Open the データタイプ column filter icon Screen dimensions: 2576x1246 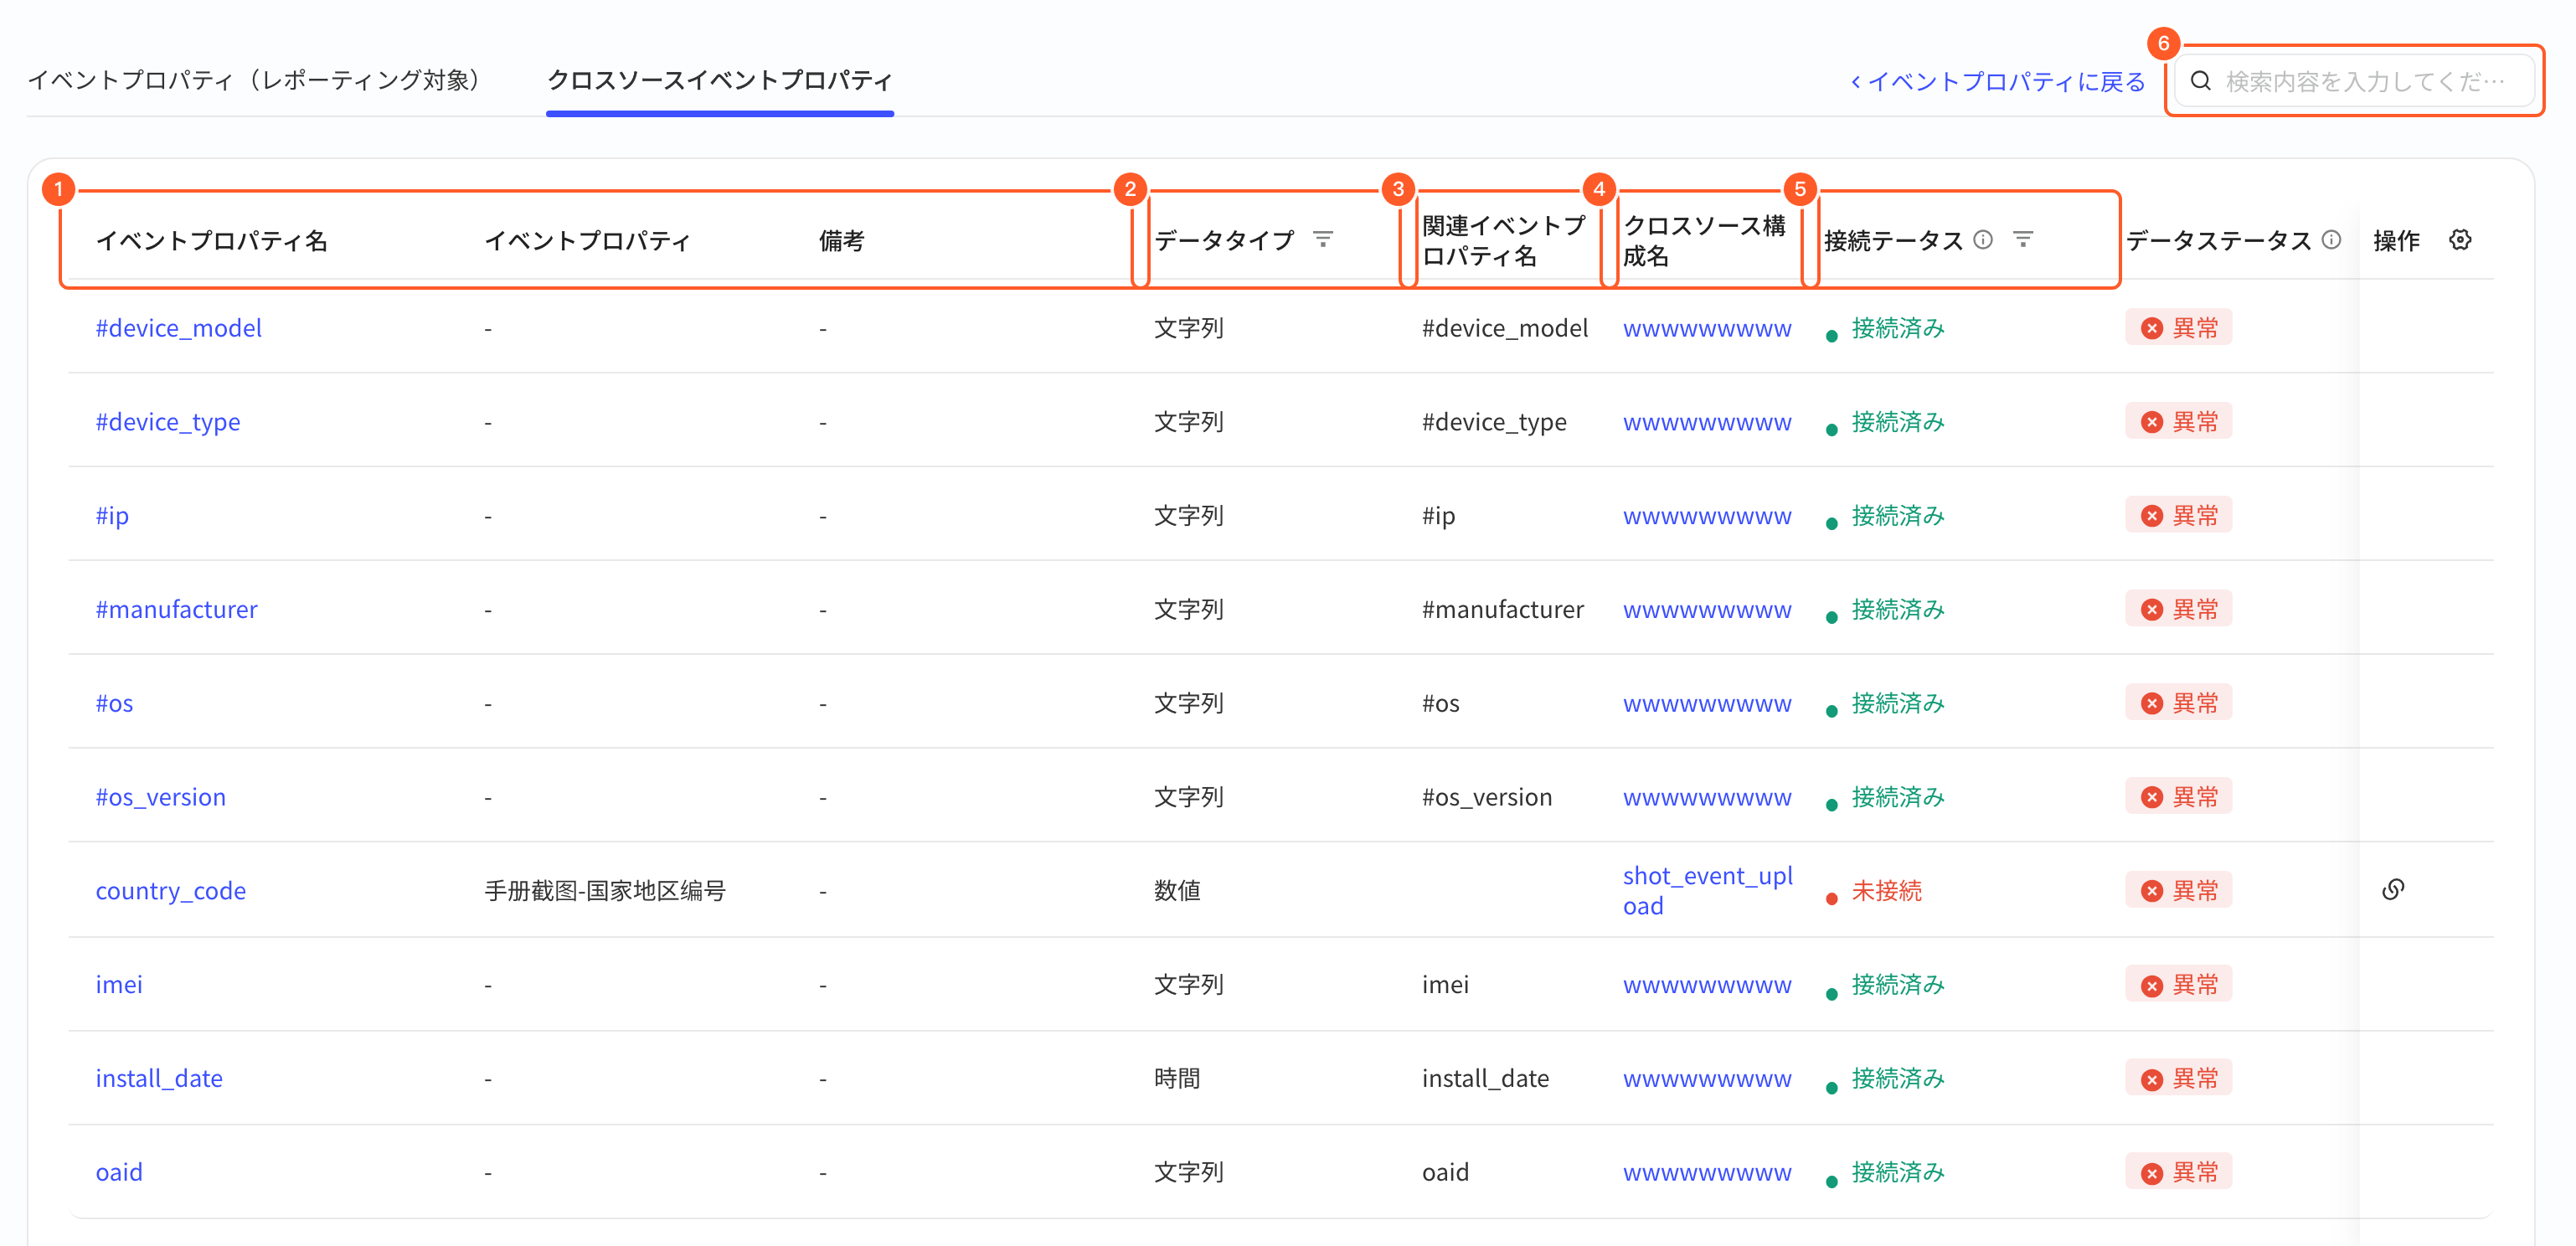tap(1322, 240)
